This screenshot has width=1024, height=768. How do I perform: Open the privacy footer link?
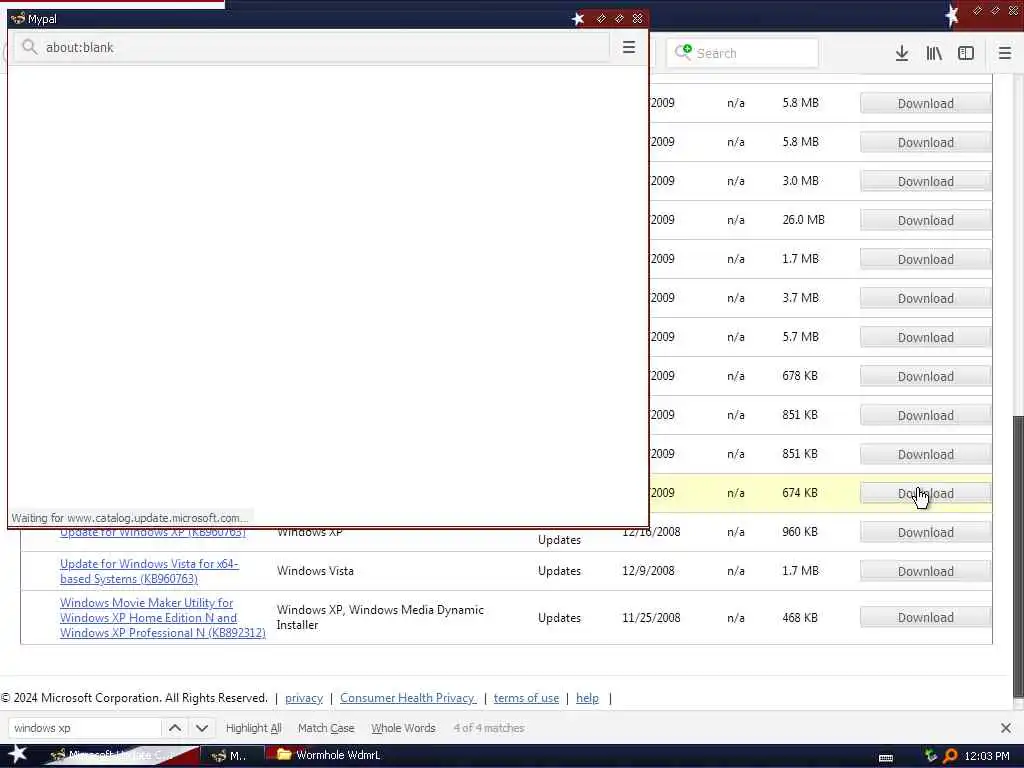point(304,698)
